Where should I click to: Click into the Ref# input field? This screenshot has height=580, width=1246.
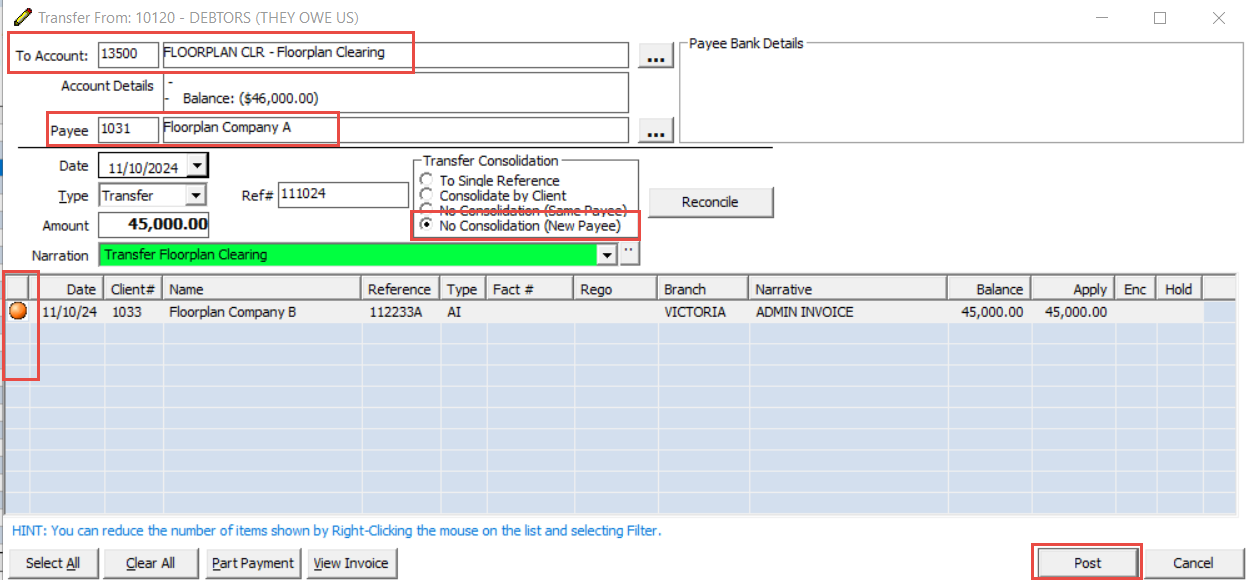(x=343, y=196)
